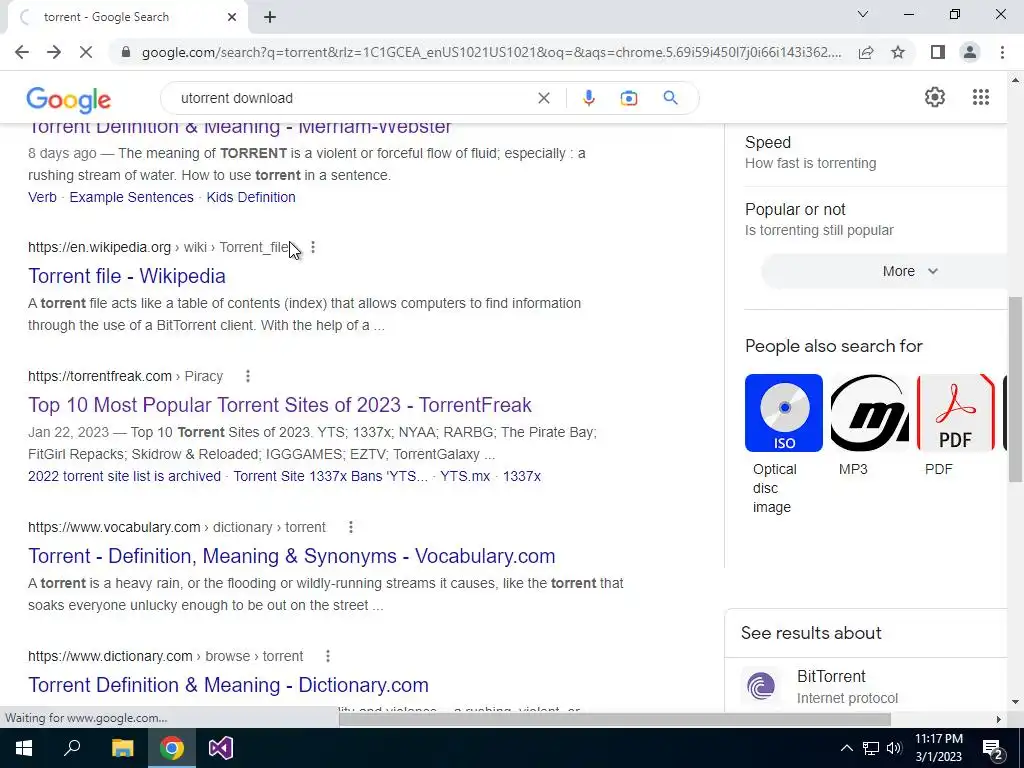Viewport: 1024px width, 768px height.
Task: Click the horizontal page scrollbar thumb
Action: tap(615, 719)
